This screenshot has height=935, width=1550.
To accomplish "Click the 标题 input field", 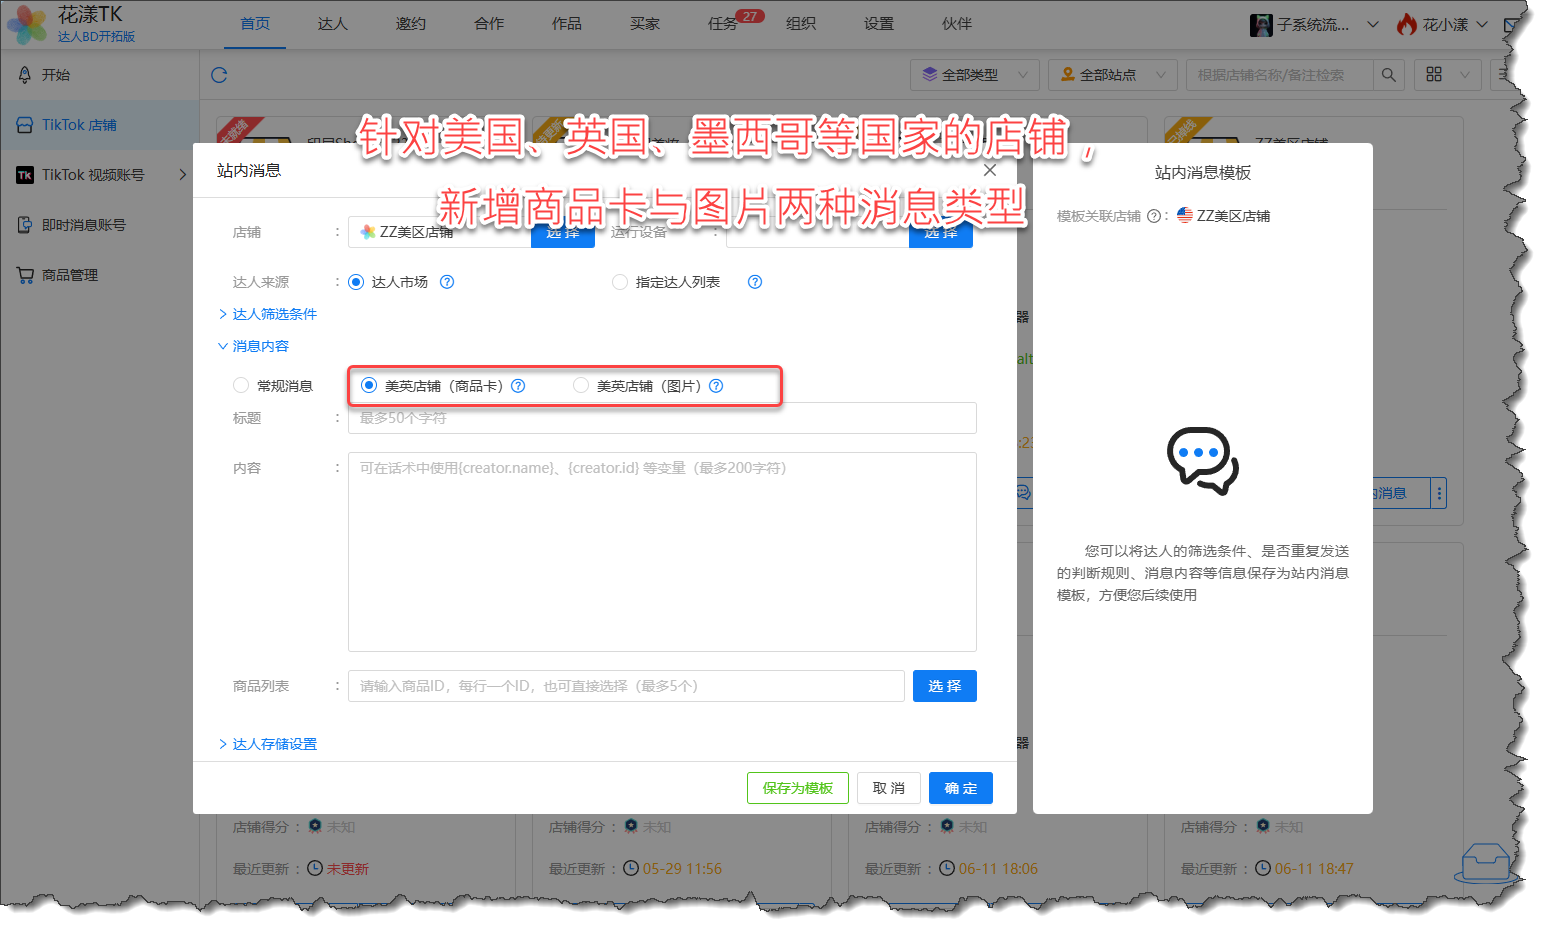I will point(661,418).
